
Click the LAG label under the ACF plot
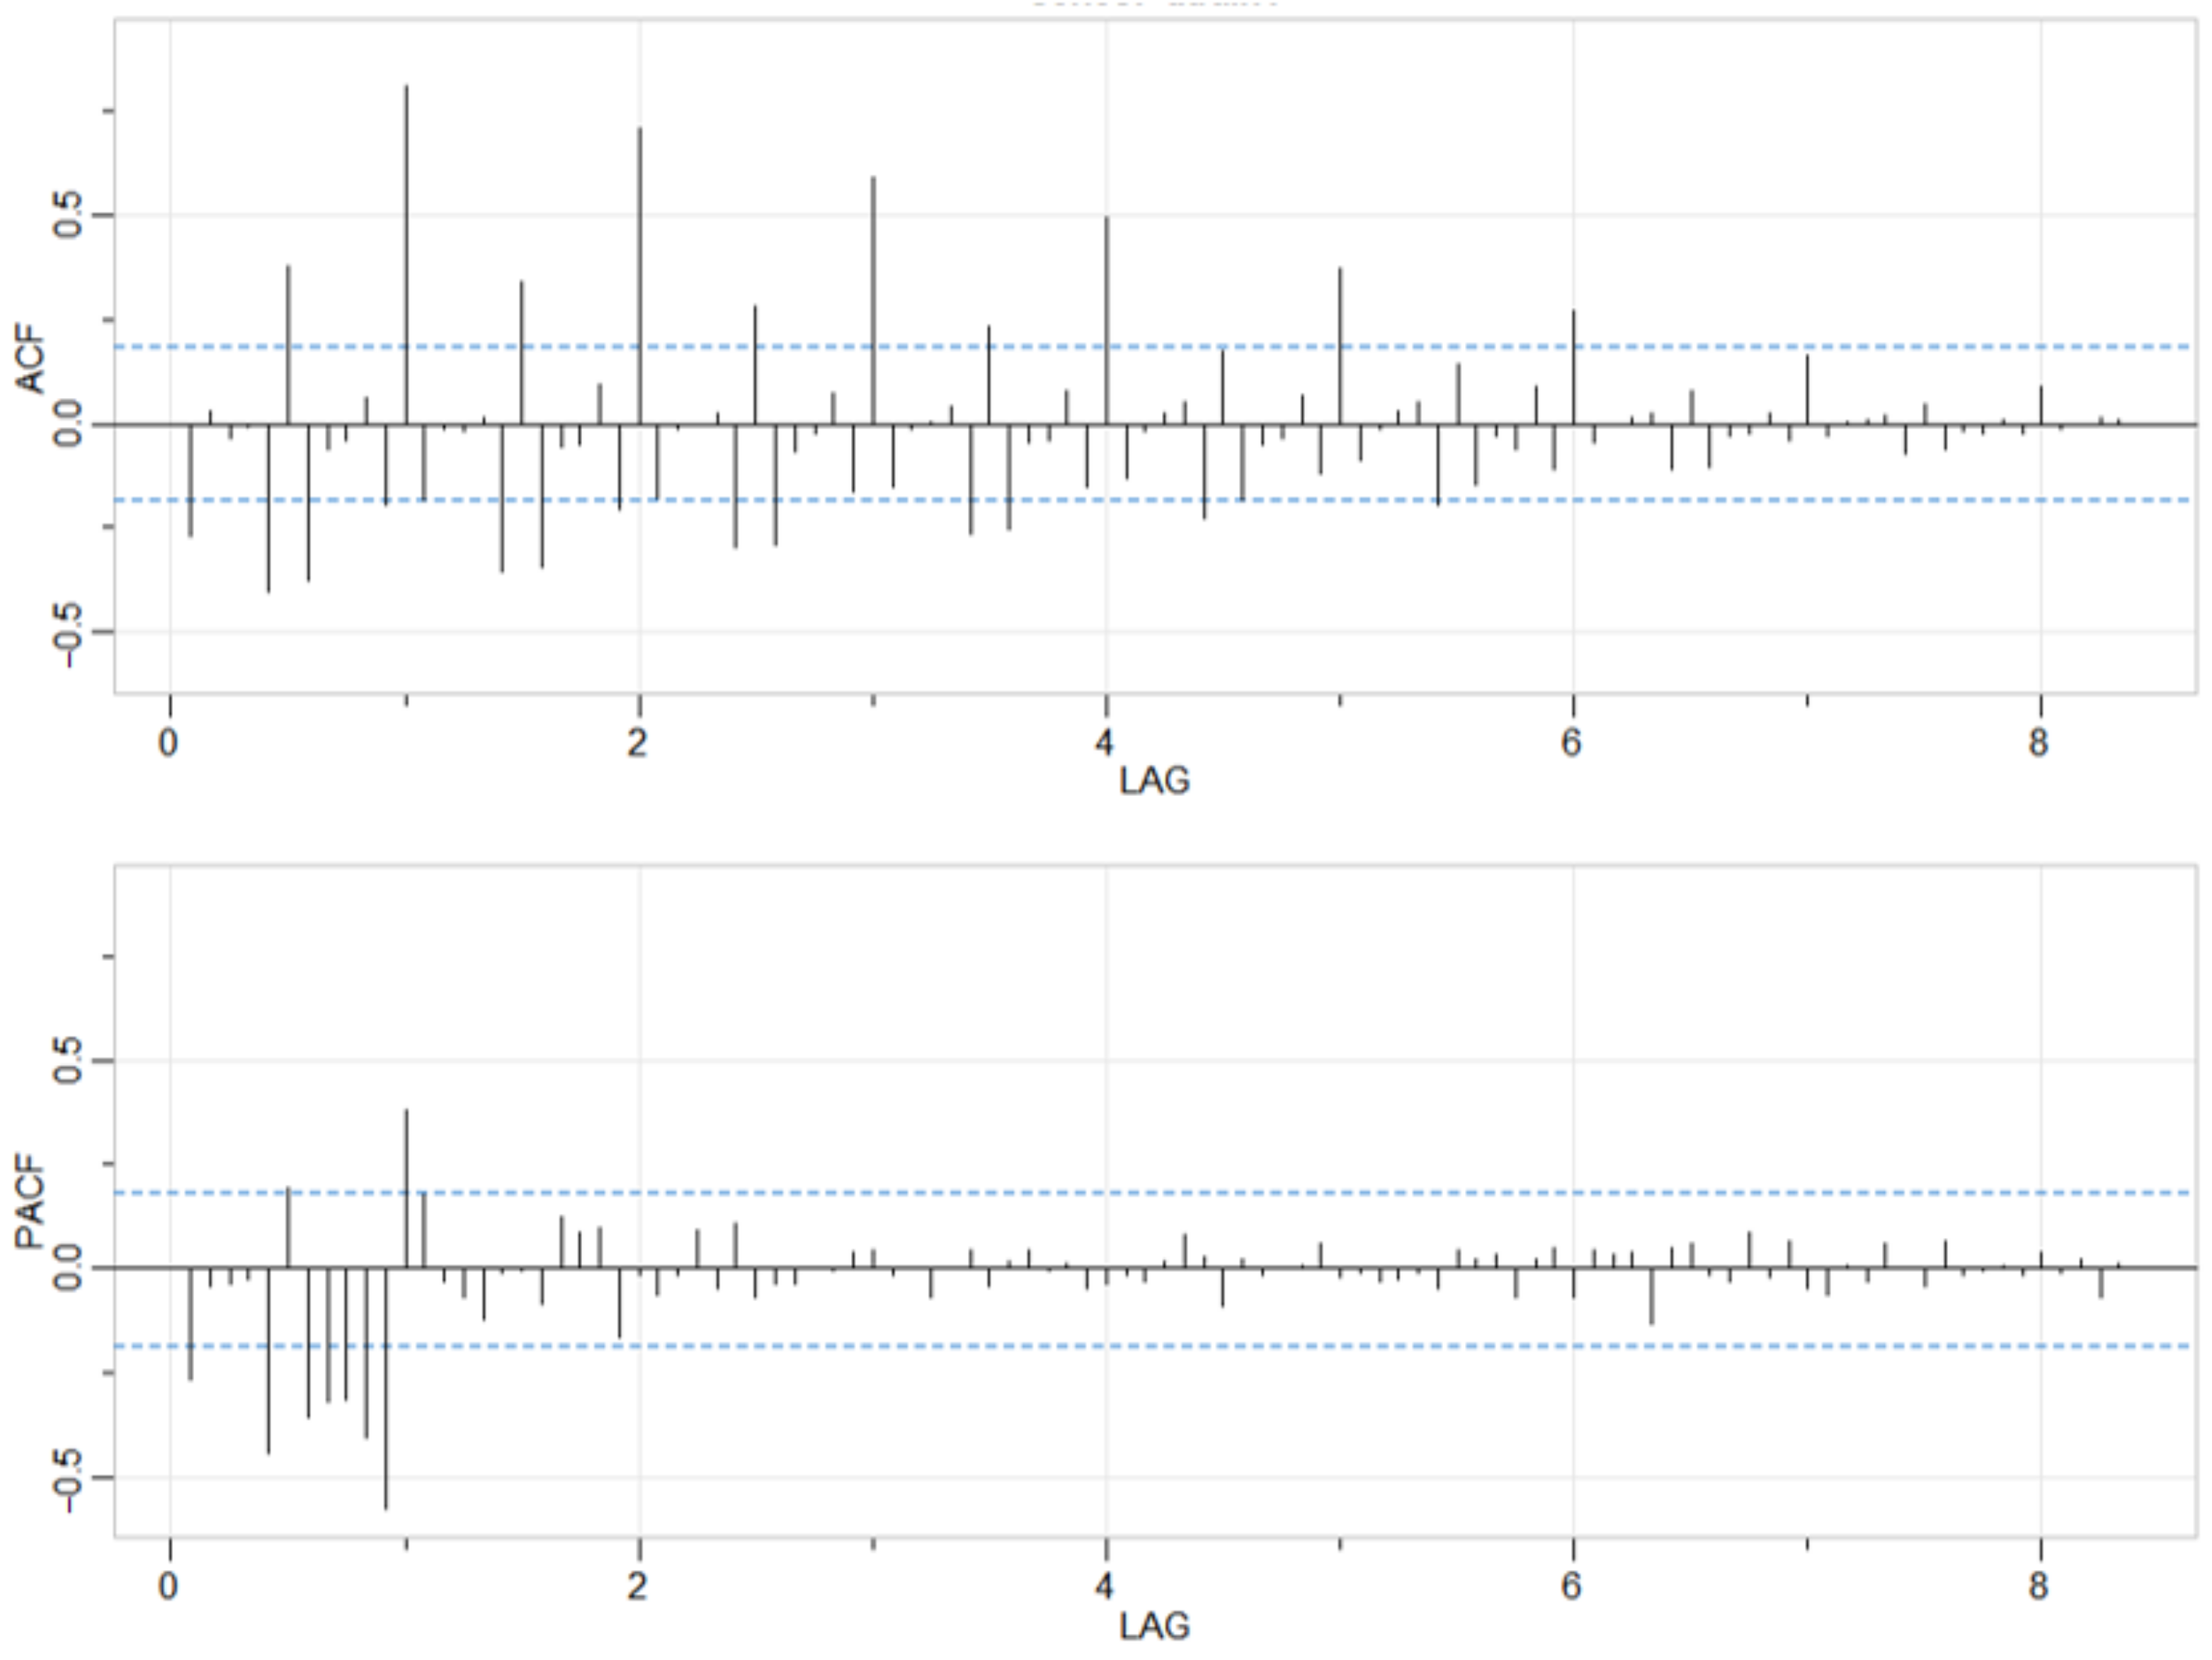click(1154, 781)
